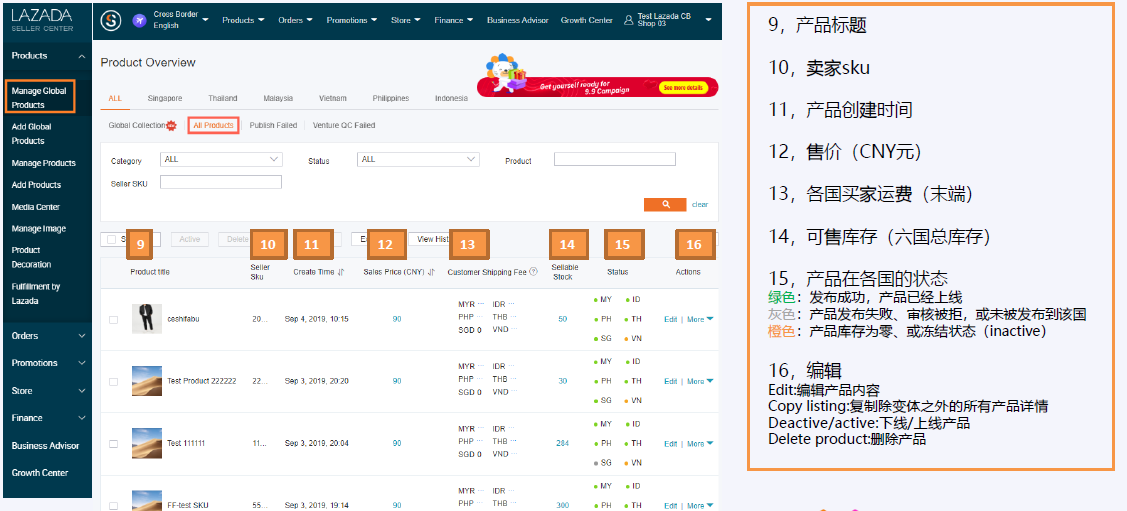Open Fulfillment by Lazada in sidebar
Screen dimensions: 1127x511
pyautogui.click(x=36, y=294)
